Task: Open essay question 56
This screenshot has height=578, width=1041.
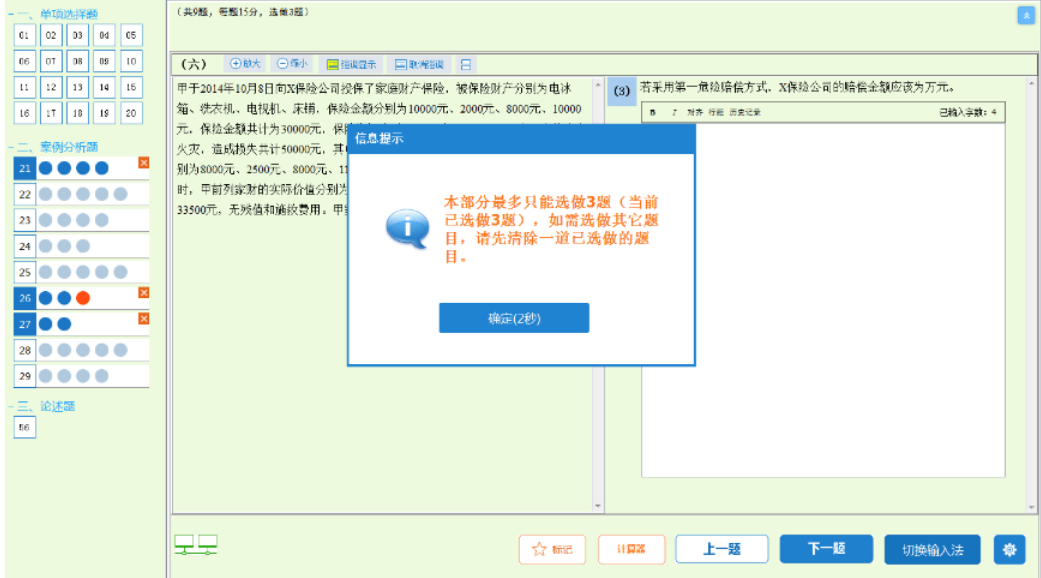Action: 24,427
